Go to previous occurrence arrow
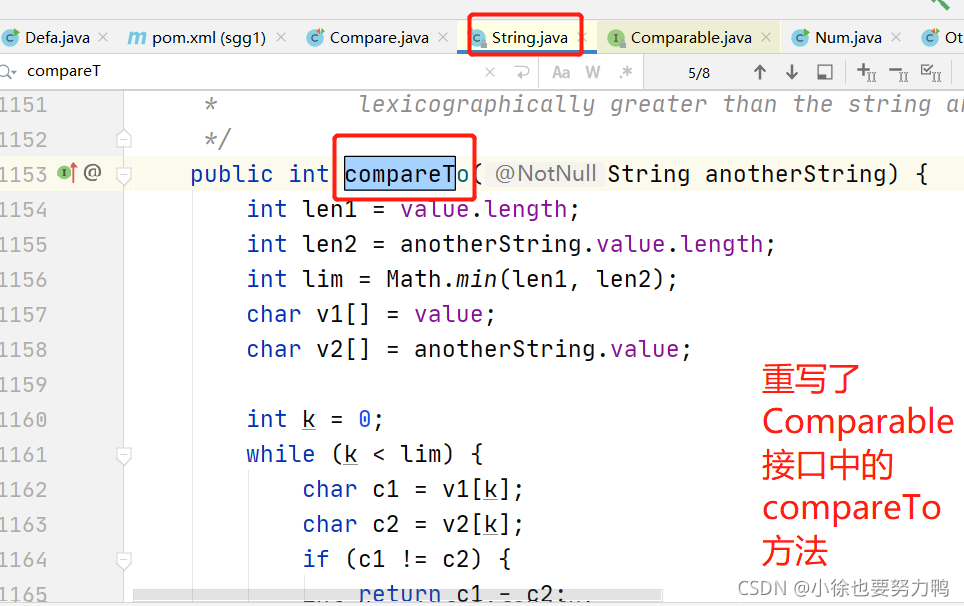 (x=760, y=73)
